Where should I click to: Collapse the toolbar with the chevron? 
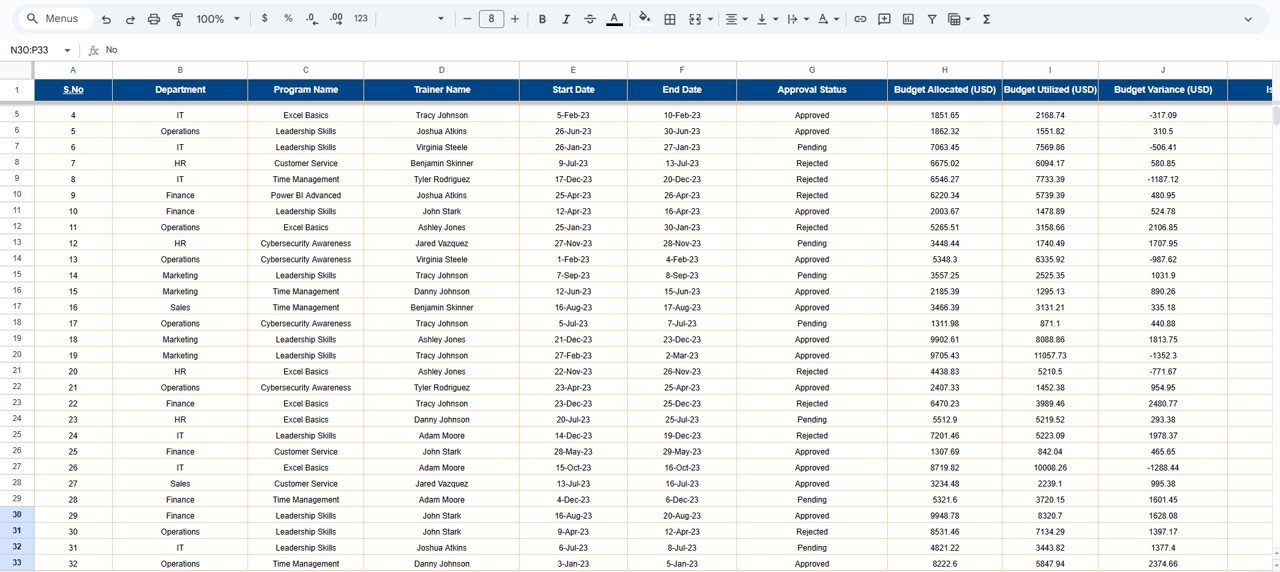pos(1248,19)
